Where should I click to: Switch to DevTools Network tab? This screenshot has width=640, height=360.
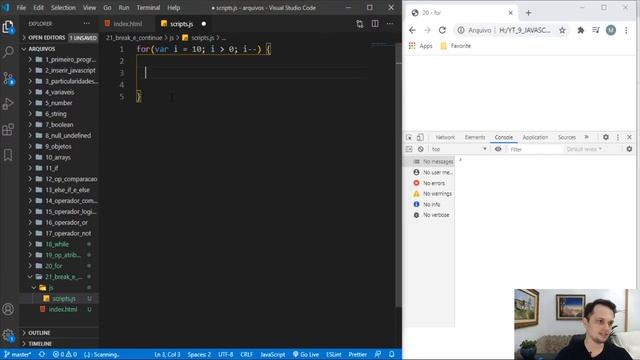[445, 138]
